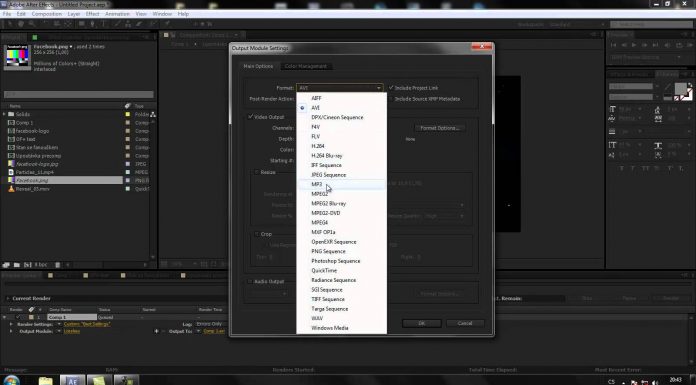Select the Horizontal Type tool
Screen dimensions: 696x385
click(104, 24)
